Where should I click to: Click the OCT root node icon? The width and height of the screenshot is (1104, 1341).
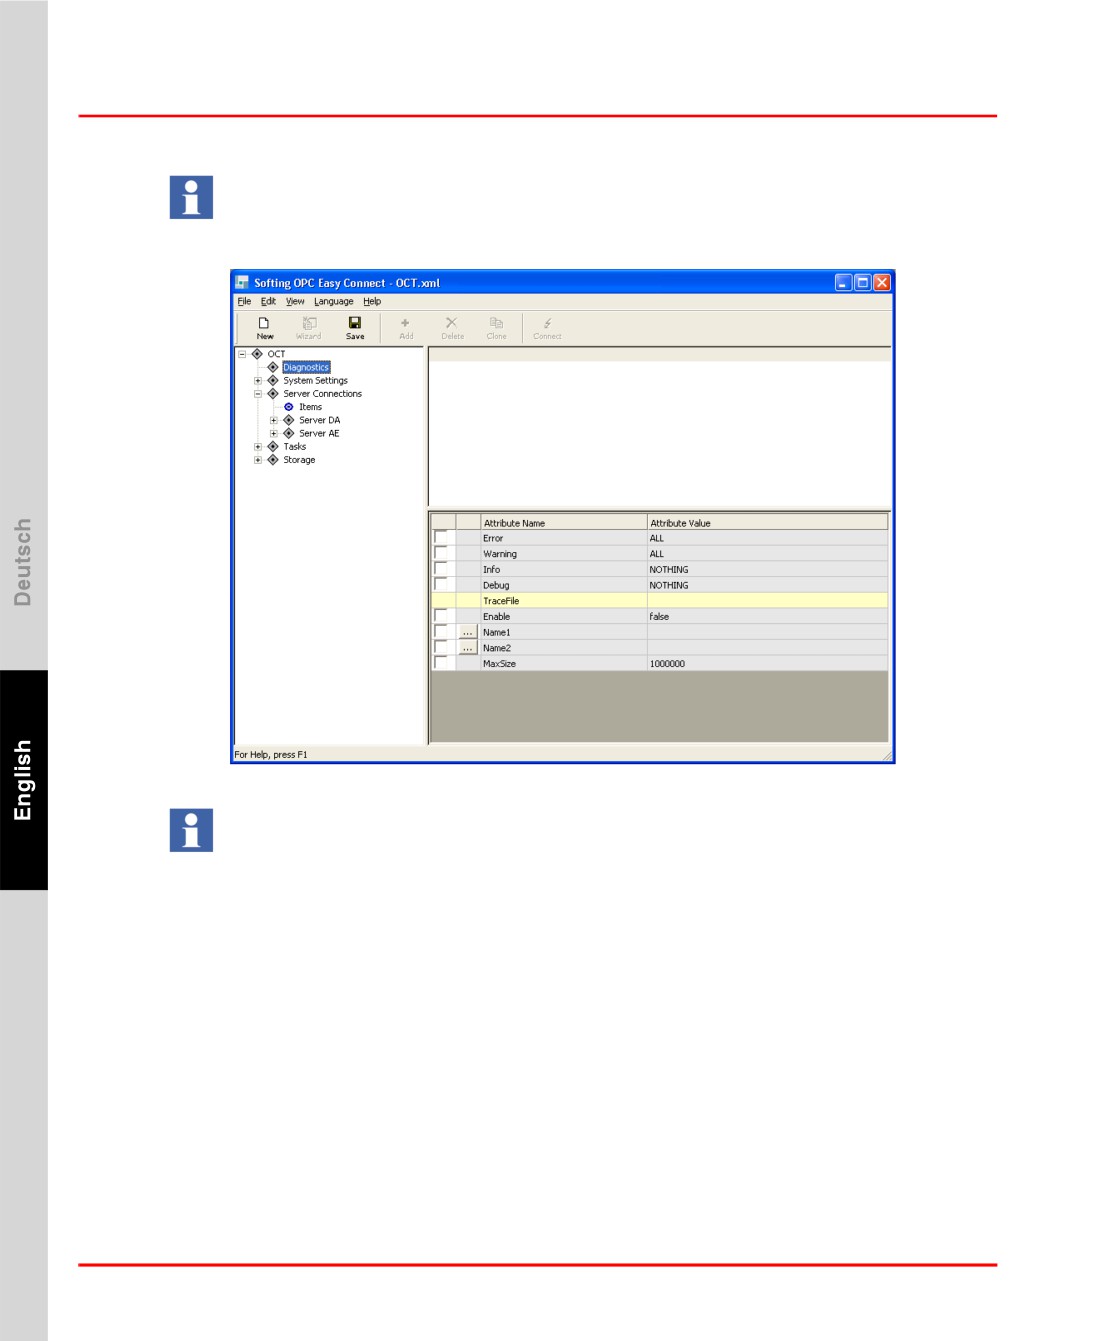257,354
